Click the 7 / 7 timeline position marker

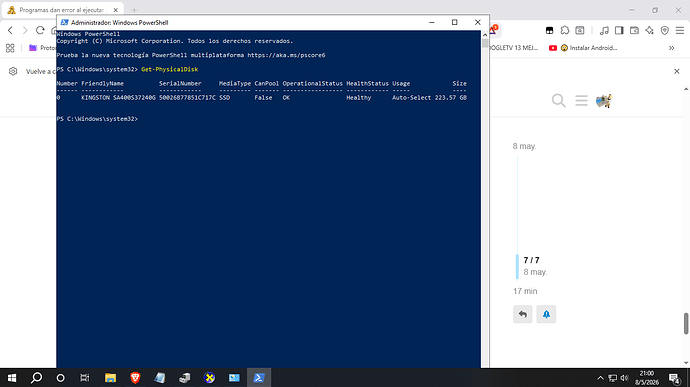[x=531, y=260]
